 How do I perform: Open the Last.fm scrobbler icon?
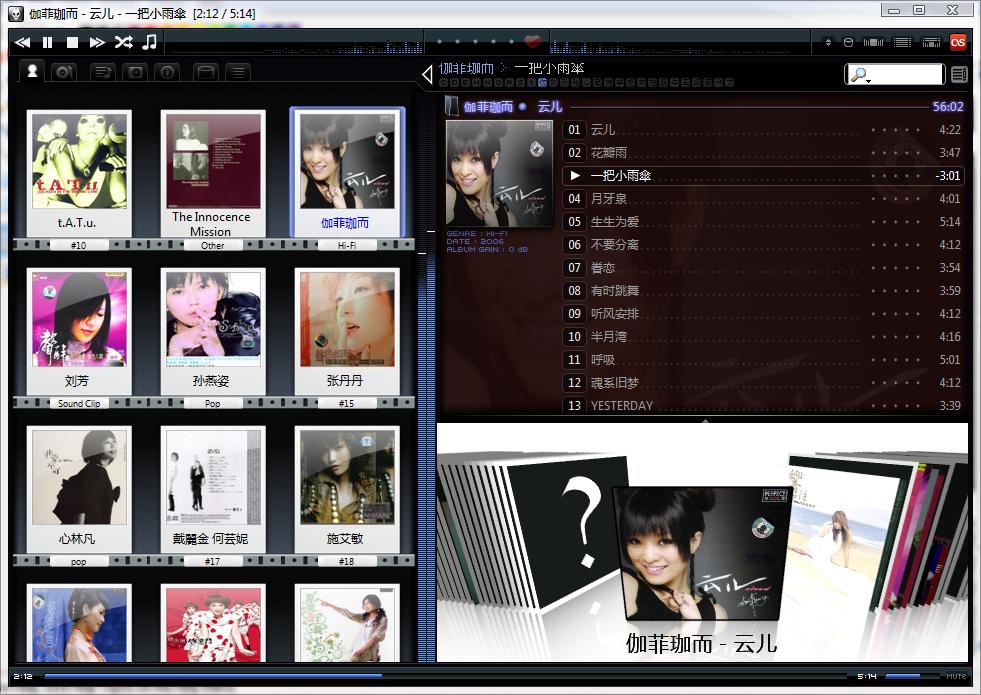pos(958,42)
